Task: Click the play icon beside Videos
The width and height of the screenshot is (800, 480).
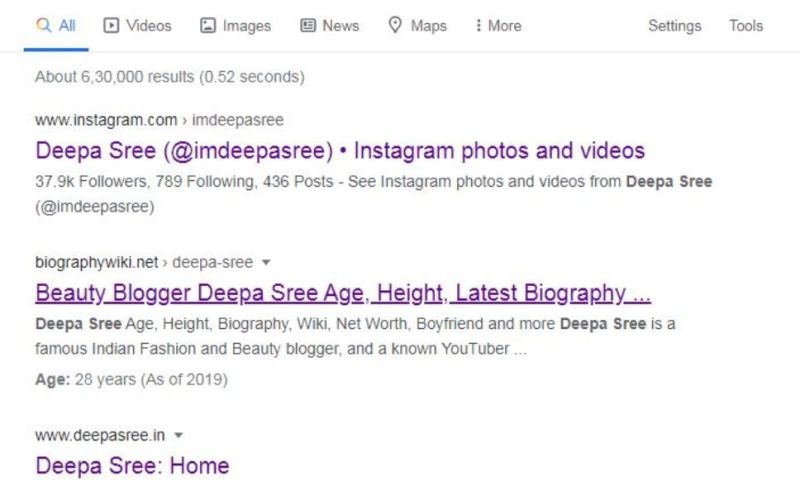Action: coord(111,26)
